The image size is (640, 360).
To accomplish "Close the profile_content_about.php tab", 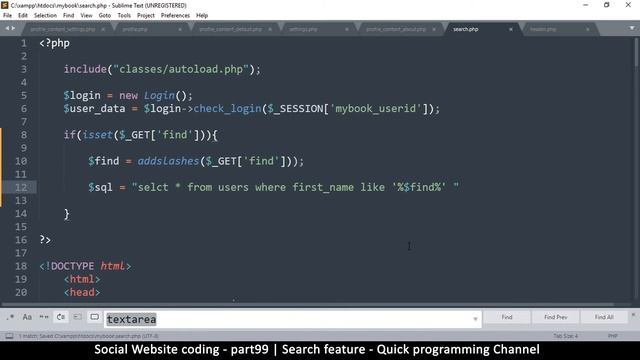I will point(433,29).
